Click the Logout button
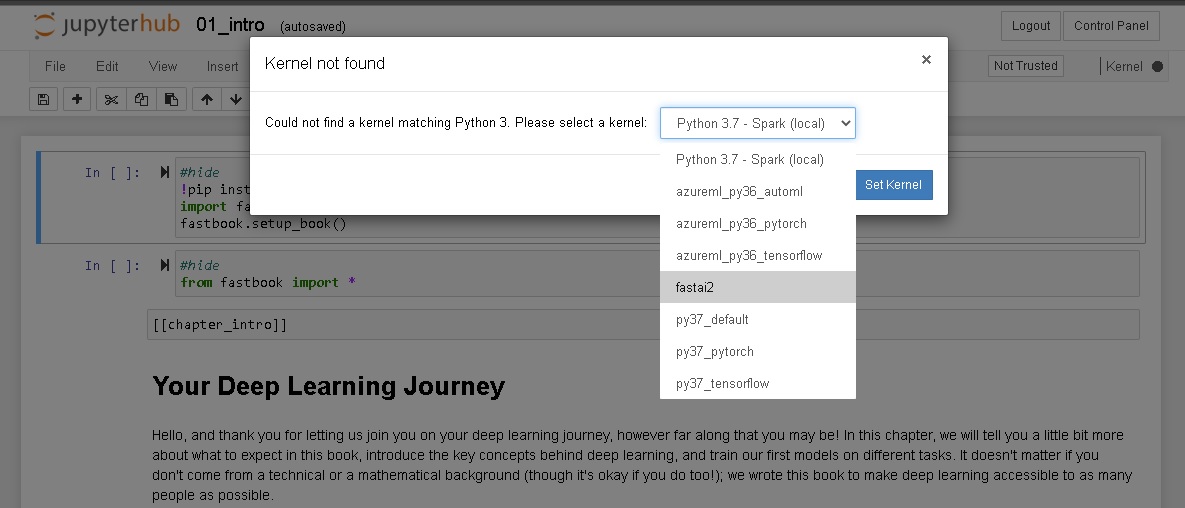 point(1031,26)
